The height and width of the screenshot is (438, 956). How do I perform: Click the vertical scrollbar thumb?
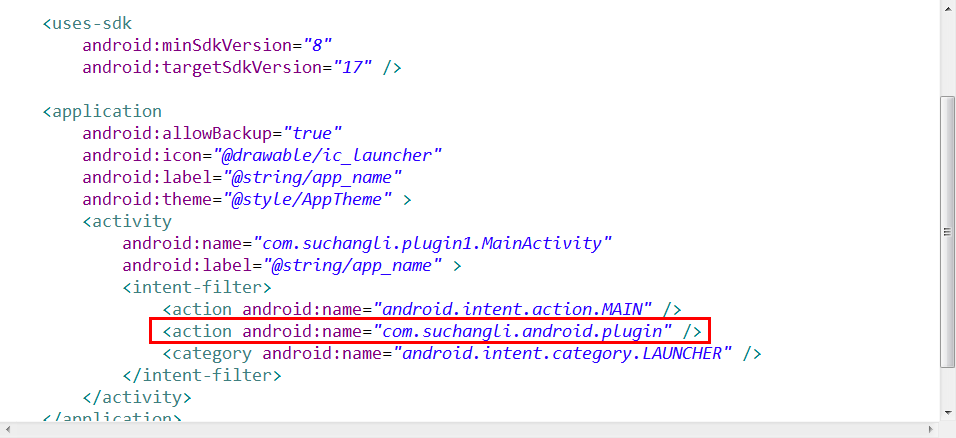[x=947, y=232]
